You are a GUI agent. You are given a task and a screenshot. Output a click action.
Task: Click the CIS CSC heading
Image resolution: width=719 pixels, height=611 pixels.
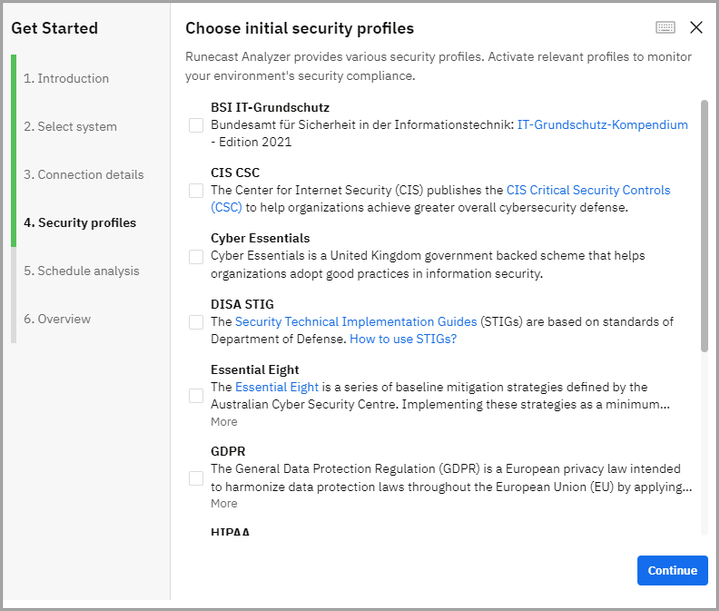[x=235, y=172]
